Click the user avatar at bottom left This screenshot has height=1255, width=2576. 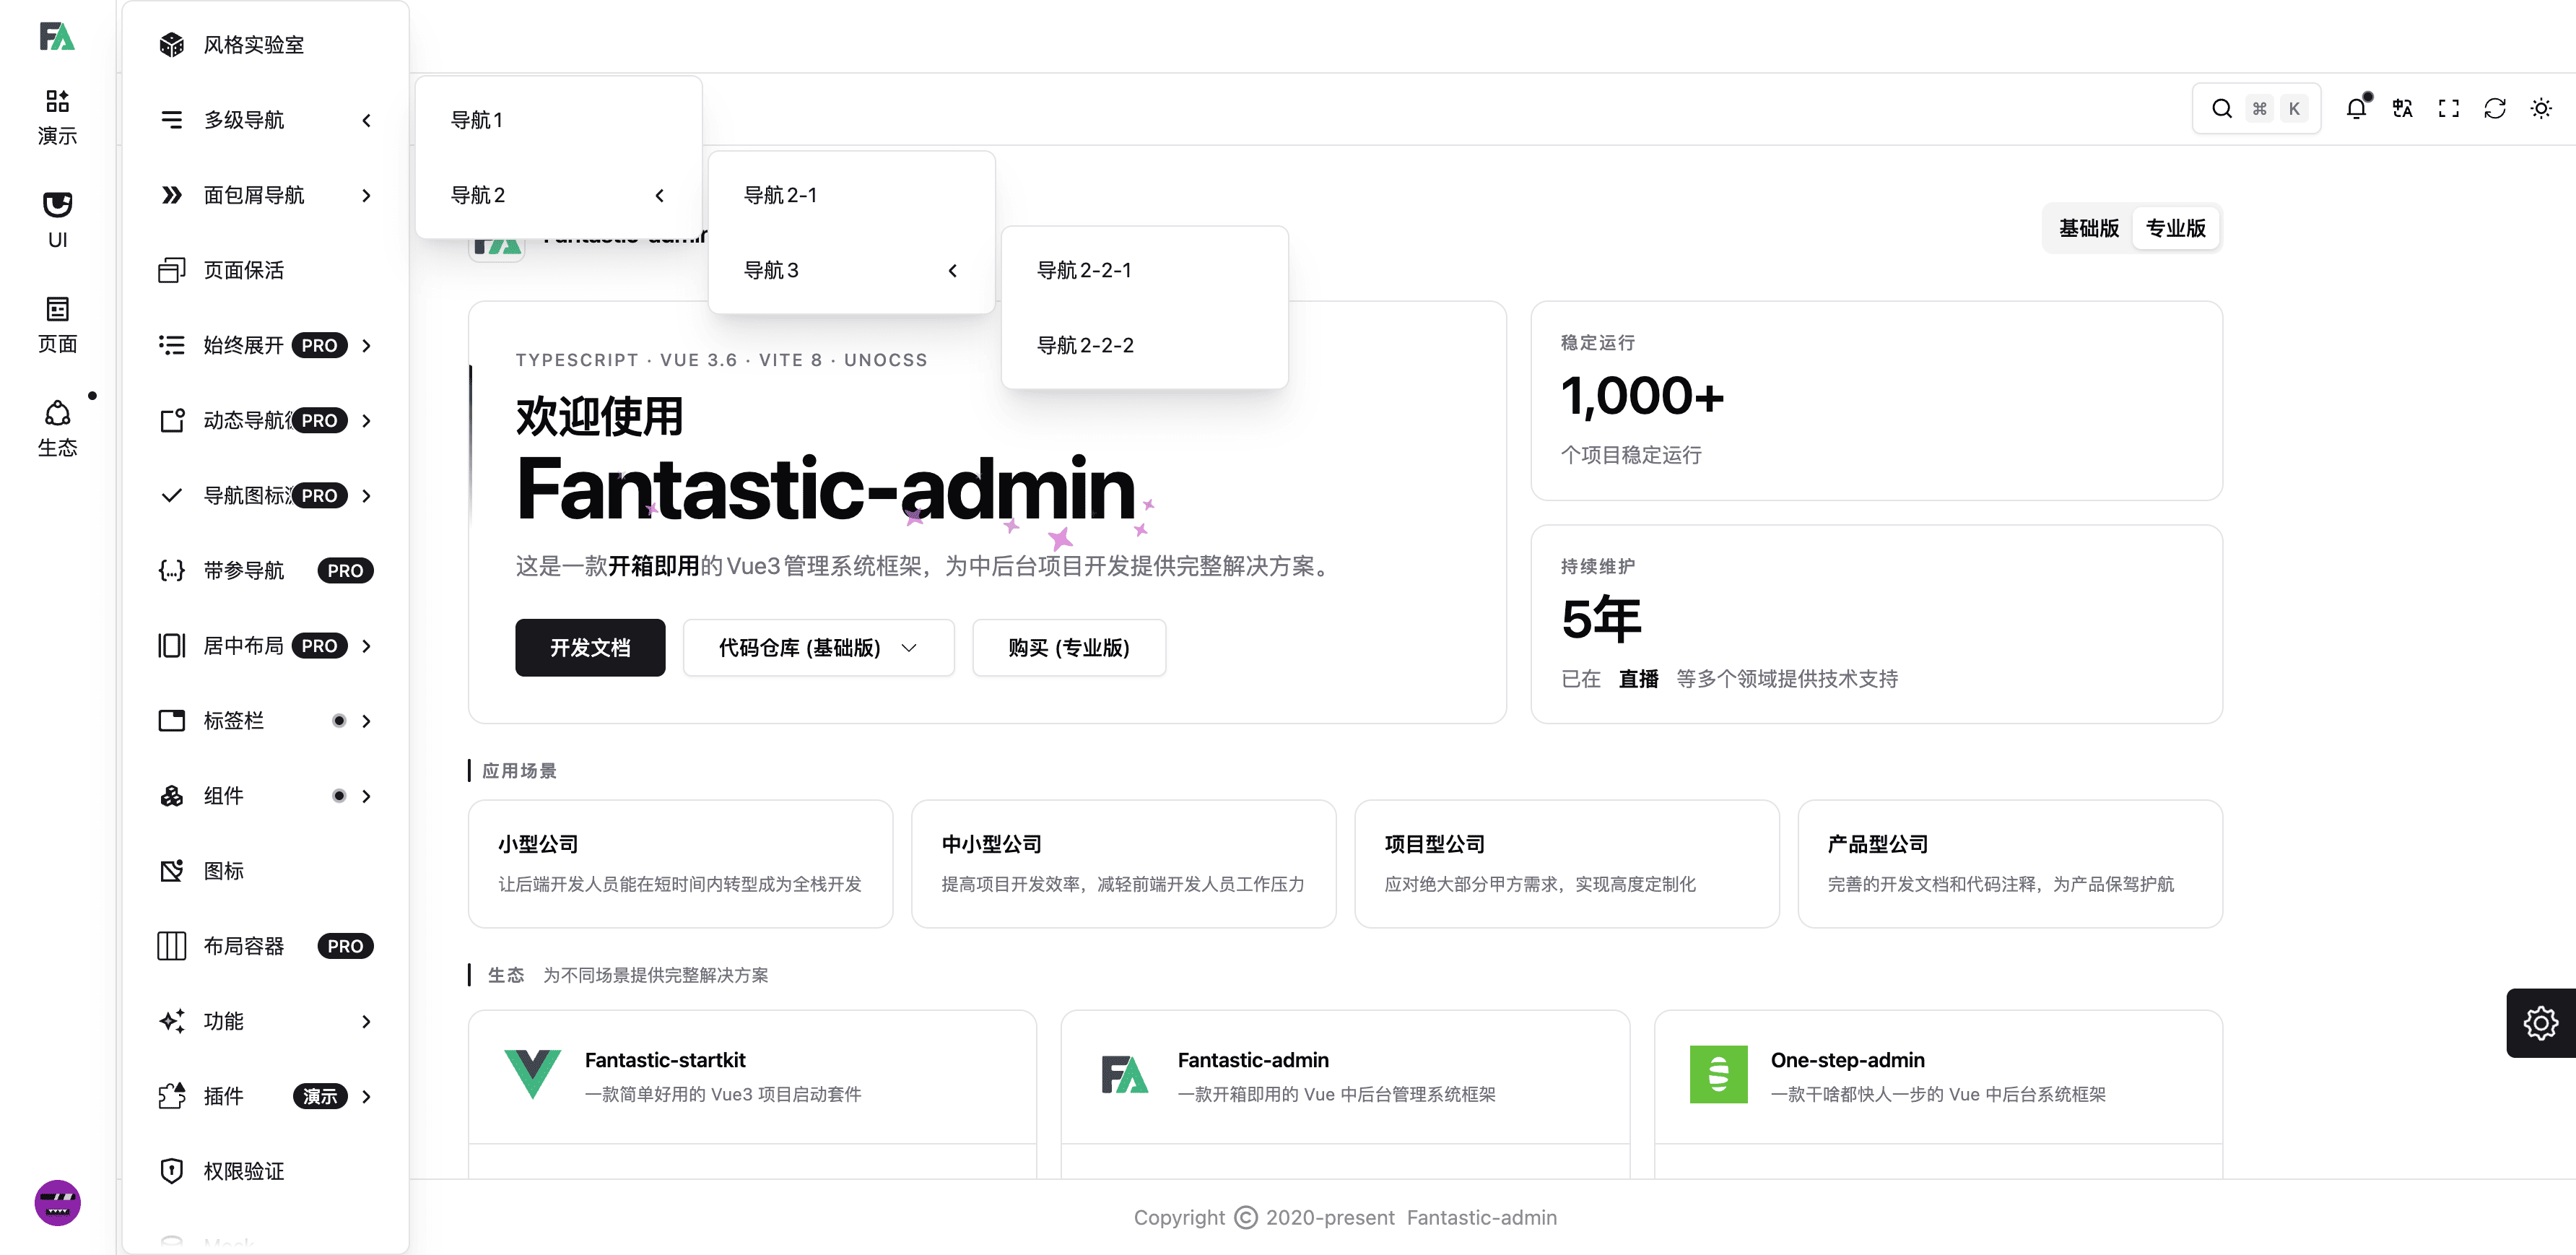[57, 1202]
